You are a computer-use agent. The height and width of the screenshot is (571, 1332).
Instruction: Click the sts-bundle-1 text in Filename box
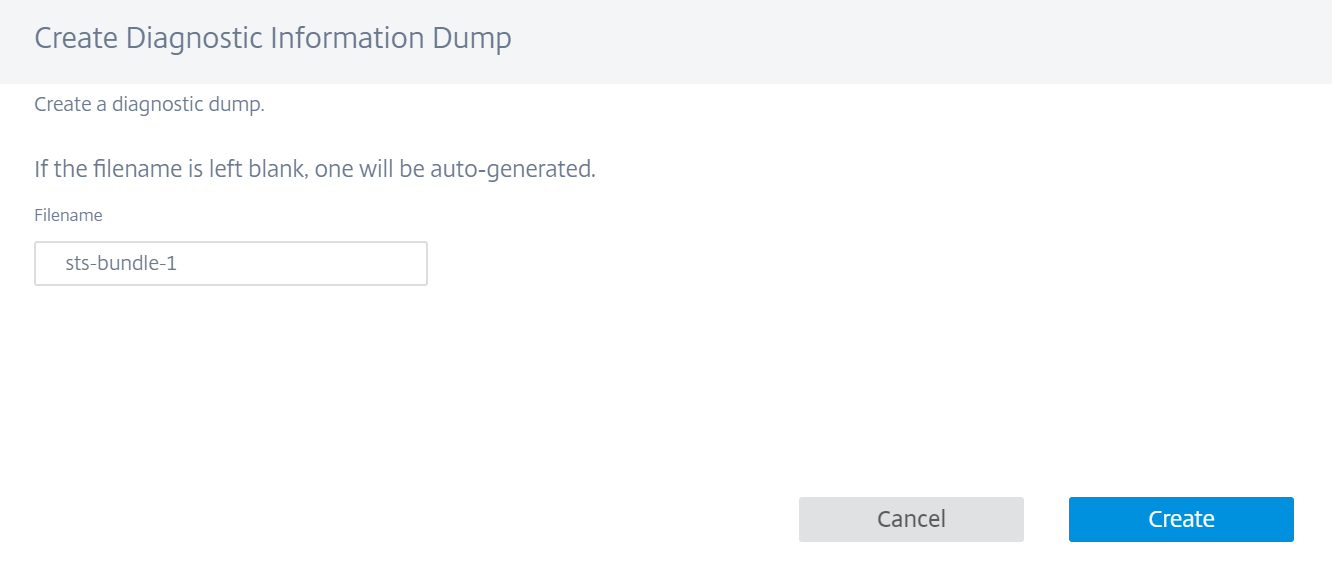pos(121,264)
